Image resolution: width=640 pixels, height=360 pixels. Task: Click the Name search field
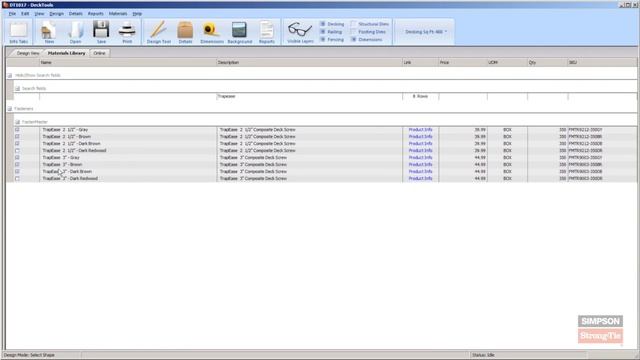128,96
